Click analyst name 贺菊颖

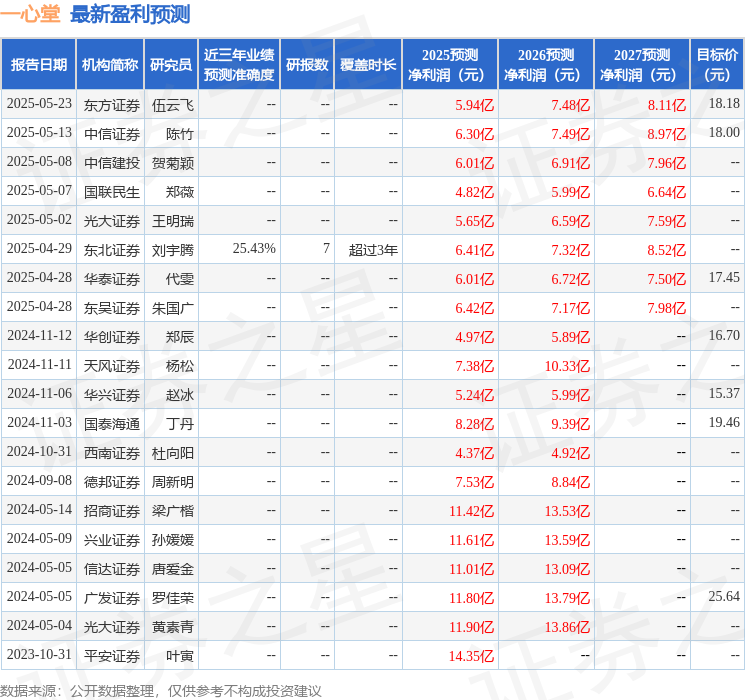click(172, 163)
